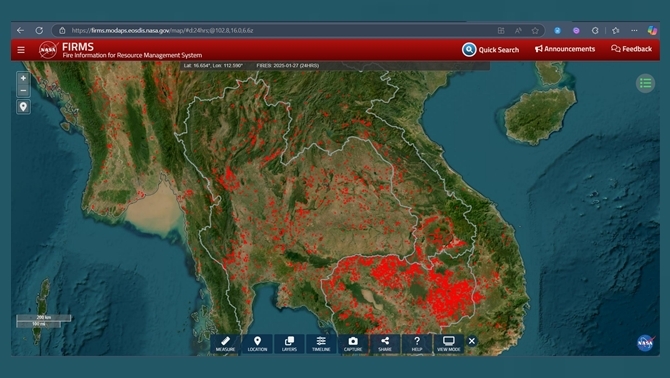Open the Location tool
Image resolution: width=670 pixels, height=378 pixels.
[x=257, y=343]
